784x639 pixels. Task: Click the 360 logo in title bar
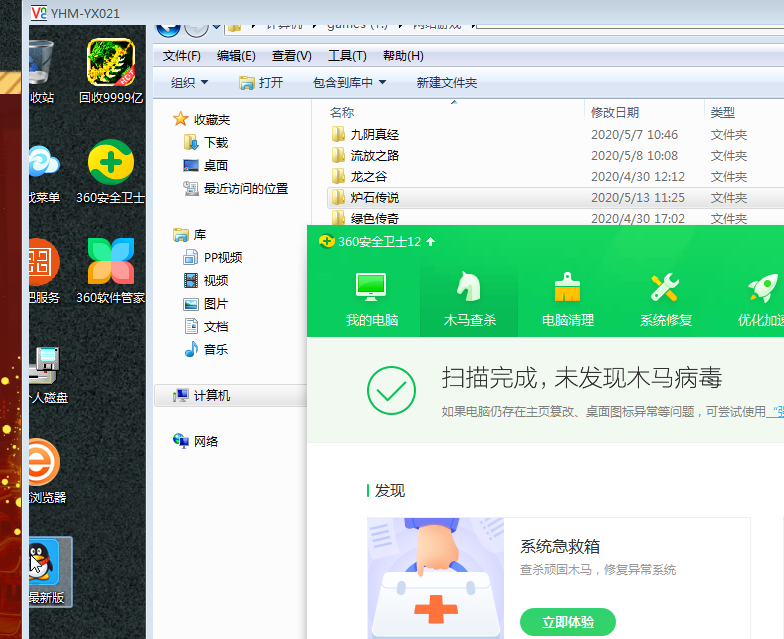326,242
